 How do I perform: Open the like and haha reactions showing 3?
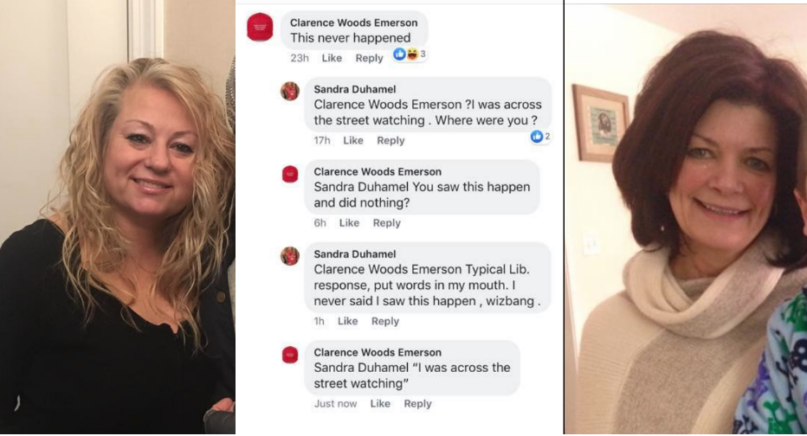tap(410, 54)
